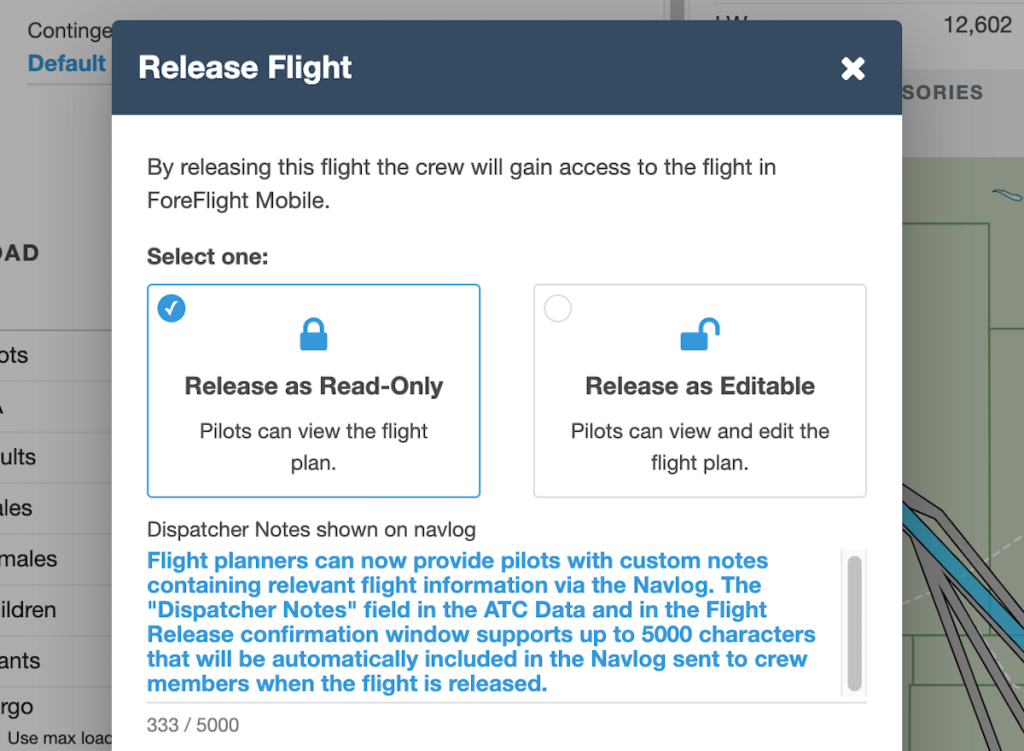Choose the Release as Editable card
1024x751 pixels.
[699, 390]
